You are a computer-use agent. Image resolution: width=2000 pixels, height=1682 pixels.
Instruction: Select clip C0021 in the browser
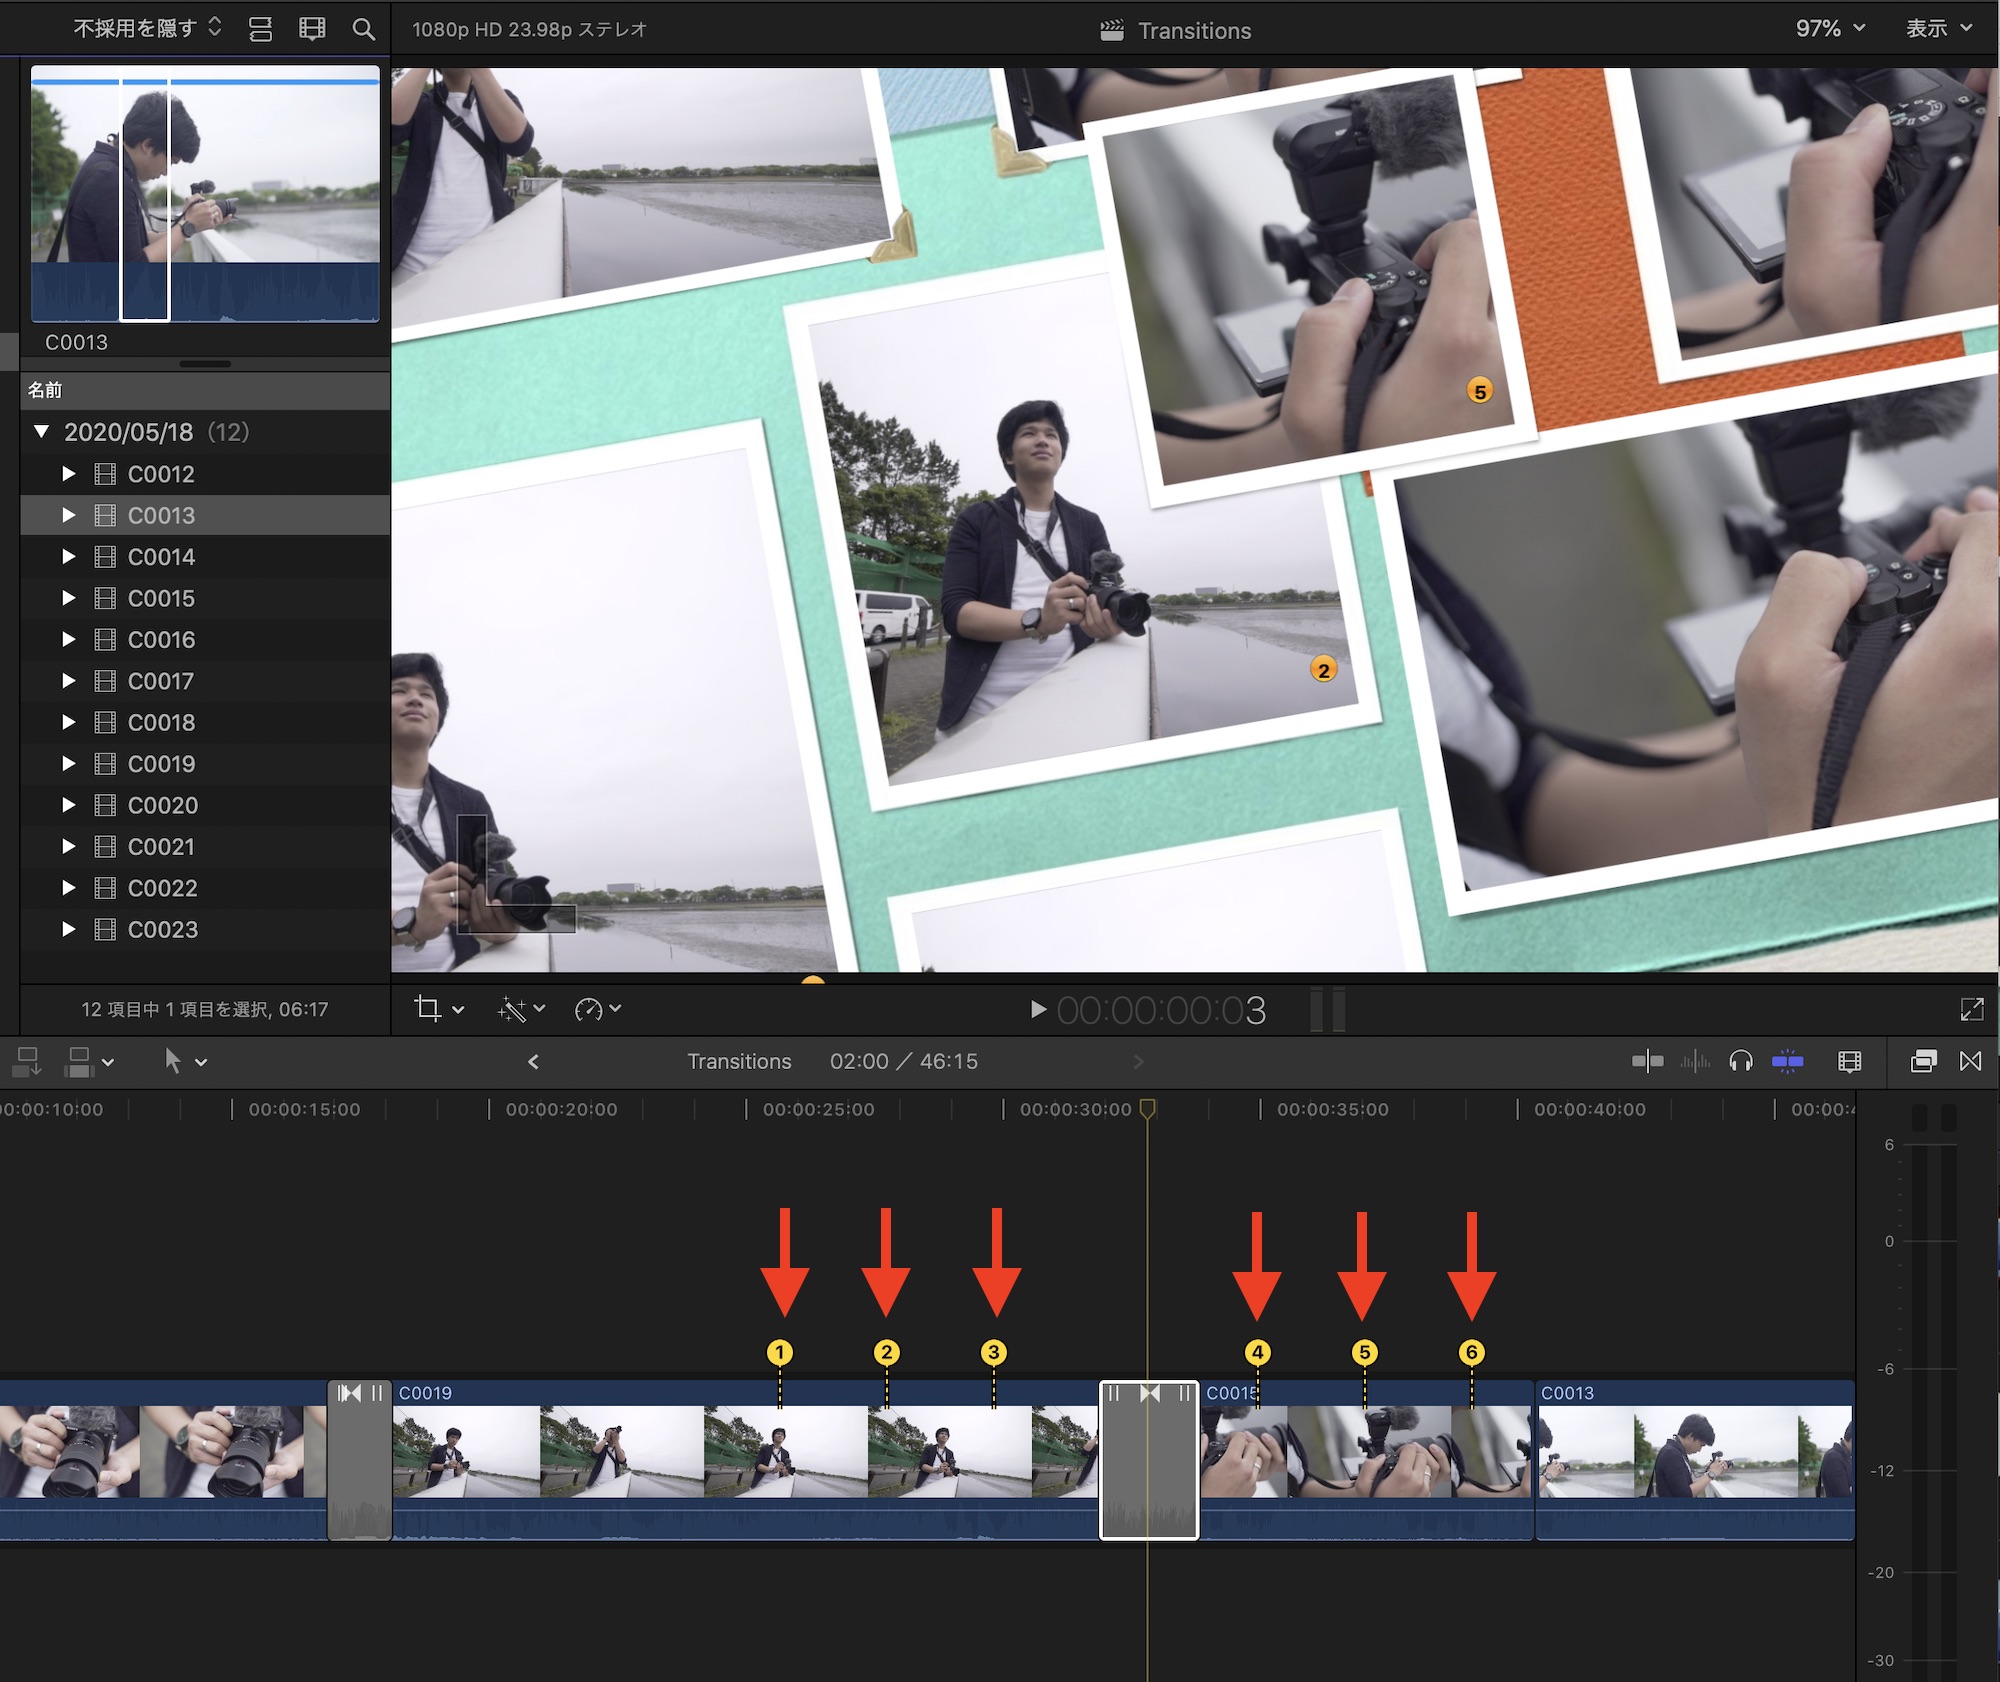162,847
